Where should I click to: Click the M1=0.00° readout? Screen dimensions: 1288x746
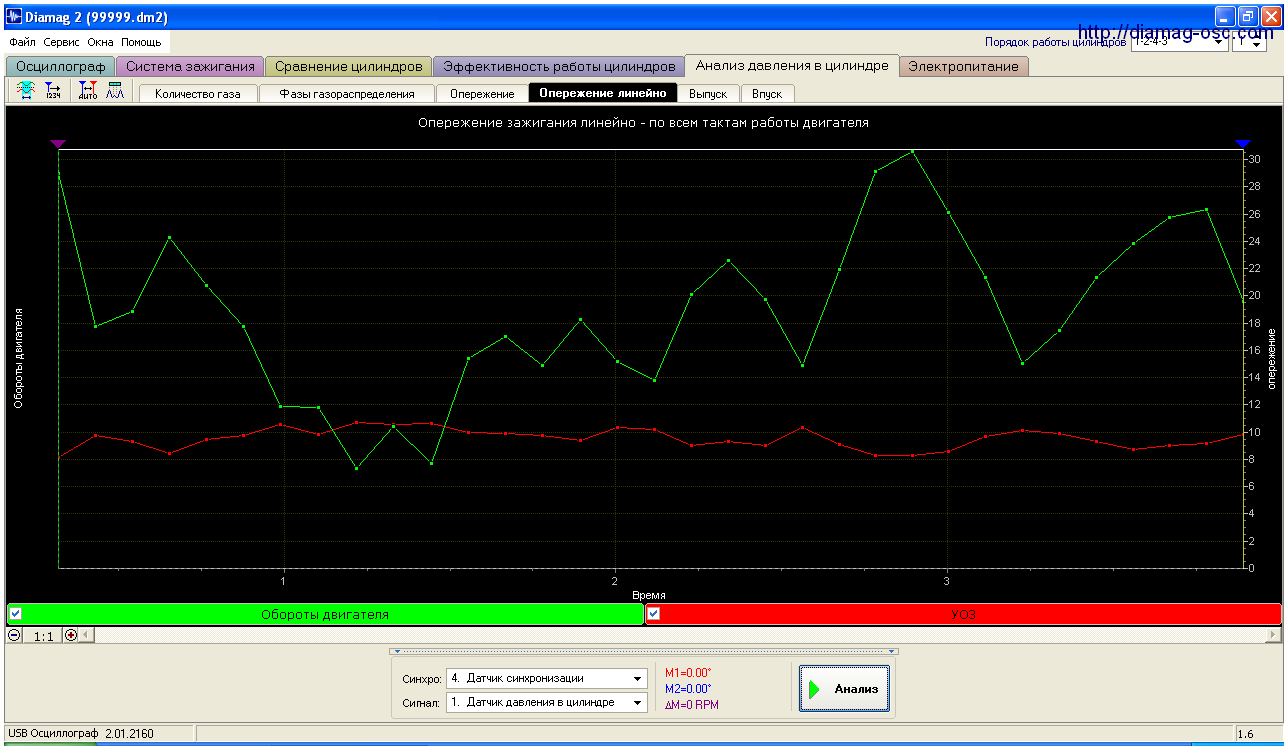point(688,673)
